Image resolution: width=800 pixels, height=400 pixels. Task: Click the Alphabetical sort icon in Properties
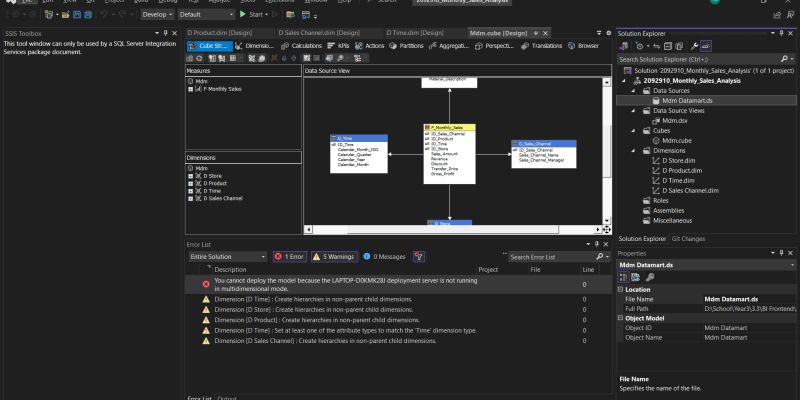[635, 277]
